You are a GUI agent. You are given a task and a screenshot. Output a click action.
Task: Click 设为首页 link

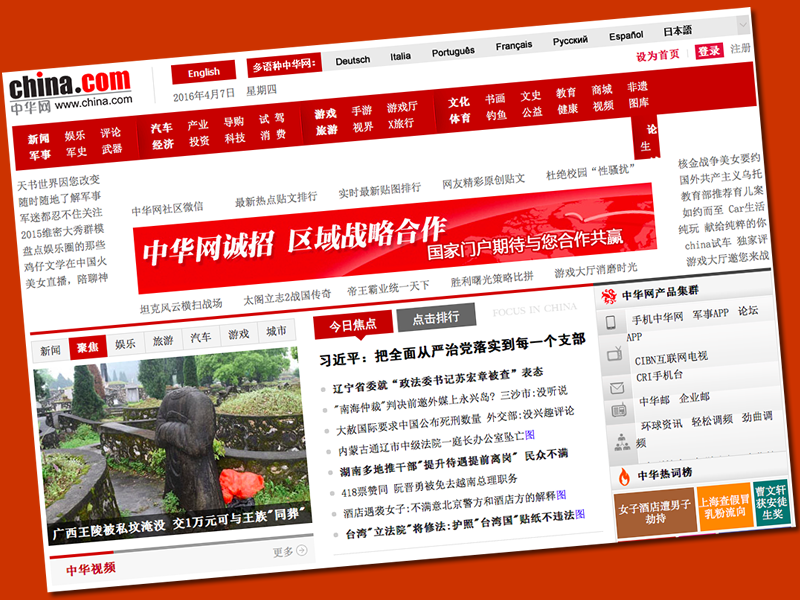658,55
